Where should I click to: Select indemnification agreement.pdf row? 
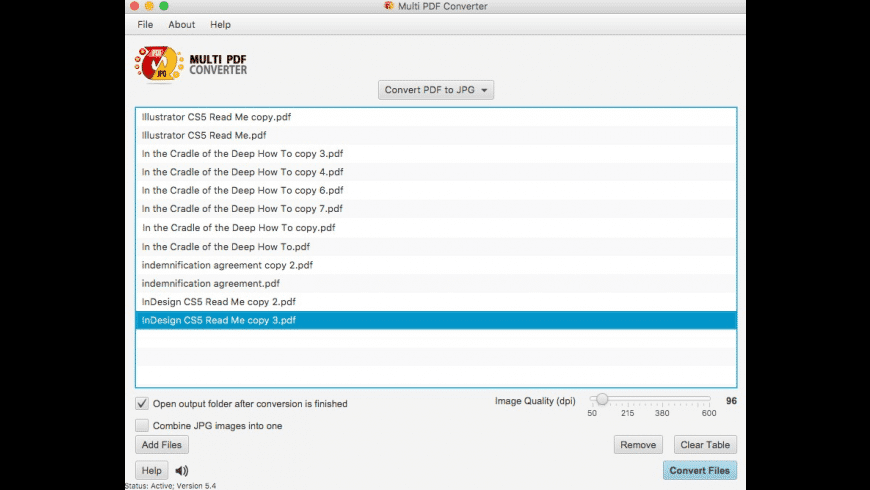point(436,283)
